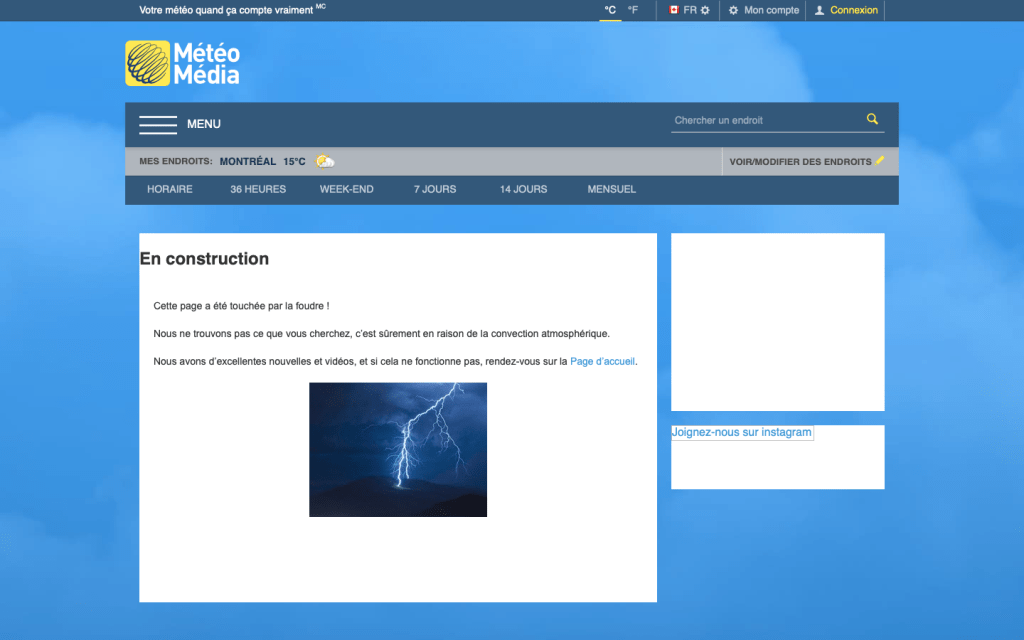Click the yellow pencil edit icon
Viewport: 1024px width, 640px height.
tap(880, 160)
